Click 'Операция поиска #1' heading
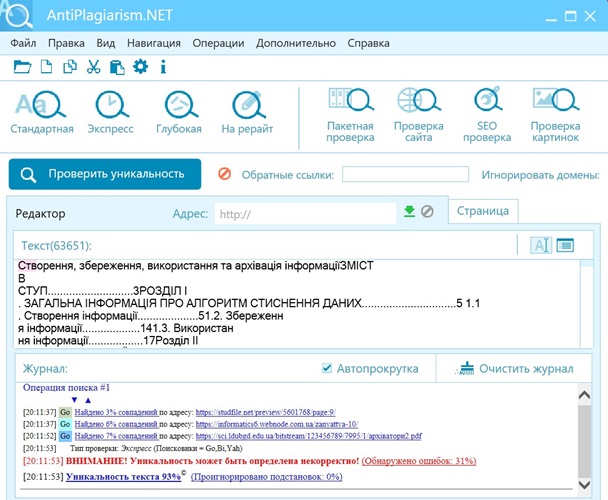 [66, 388]
